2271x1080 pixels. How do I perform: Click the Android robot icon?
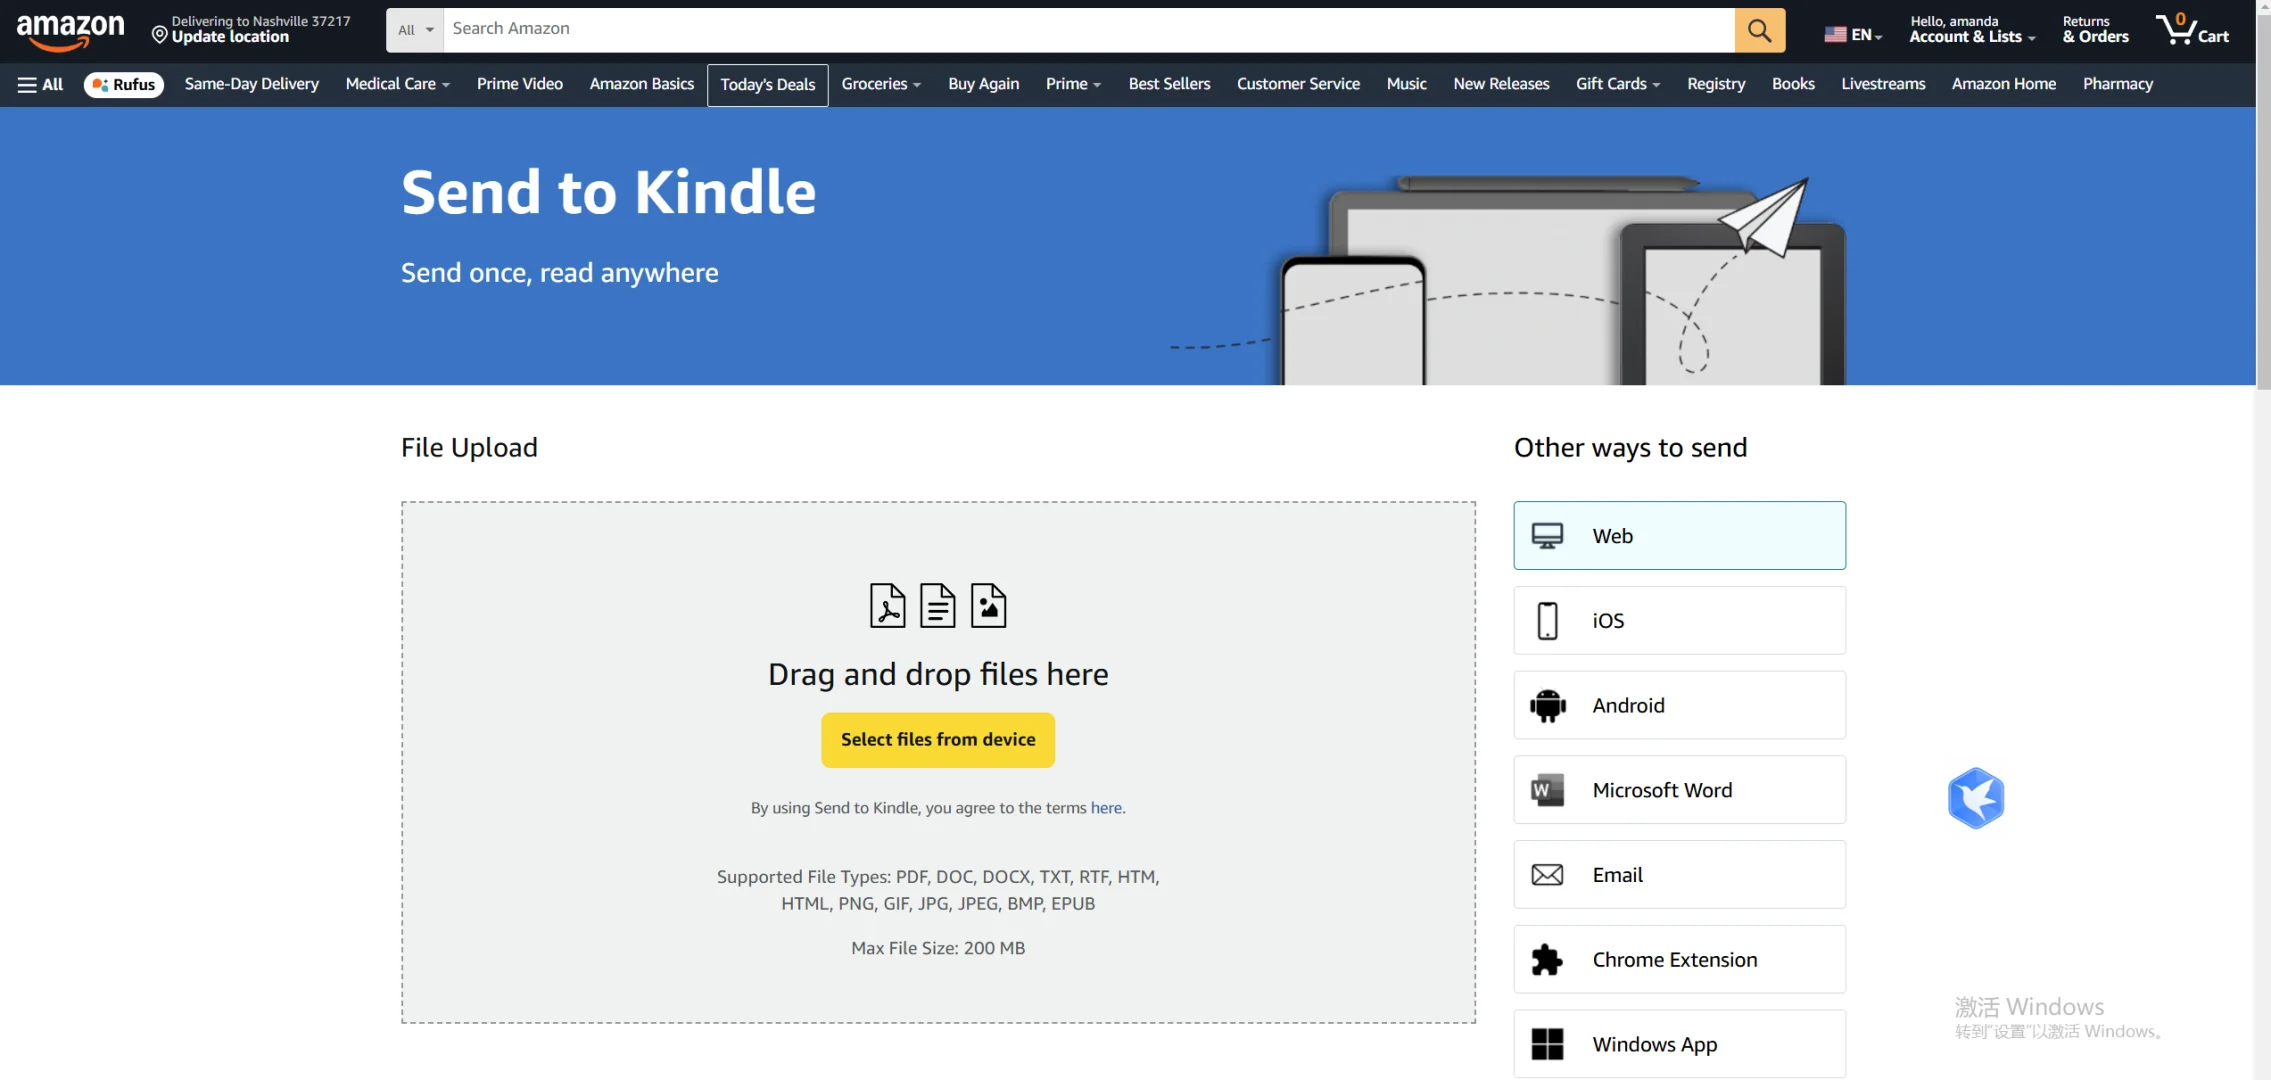pyautogui.click(x=1547, y=706)
